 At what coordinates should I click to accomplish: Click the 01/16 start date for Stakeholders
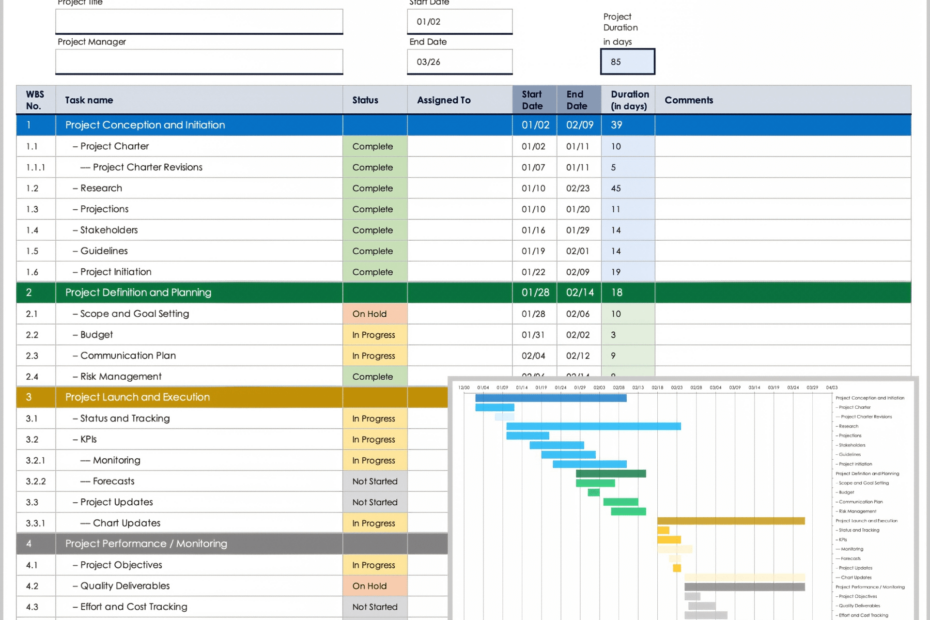tap(533, 230)
